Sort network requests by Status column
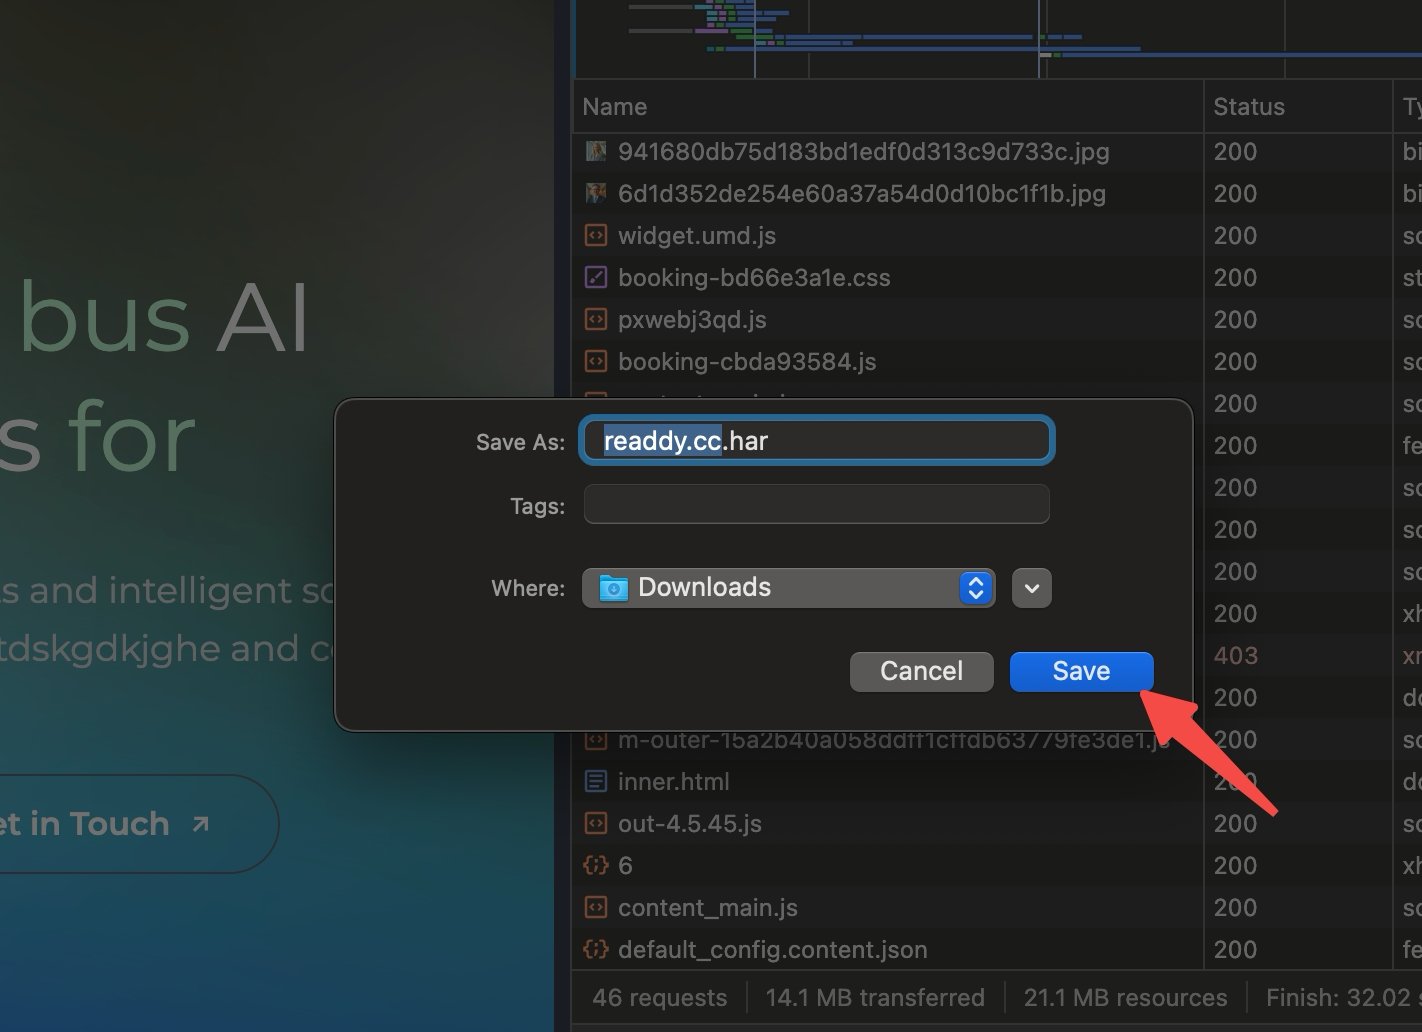 pos(1297,107)
